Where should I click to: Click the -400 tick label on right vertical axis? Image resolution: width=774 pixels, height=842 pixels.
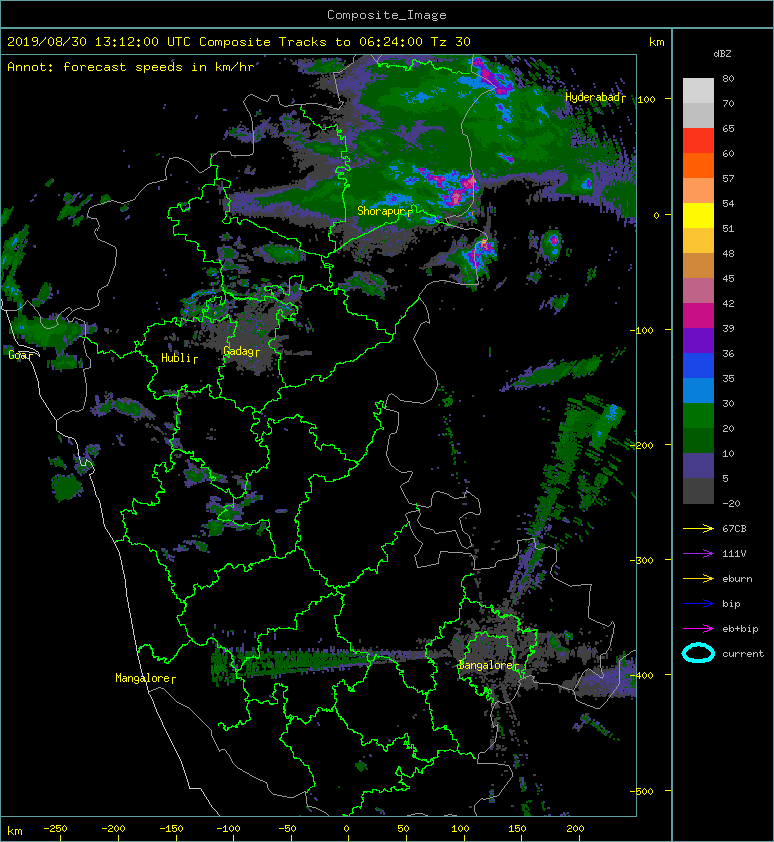[641, 675]
